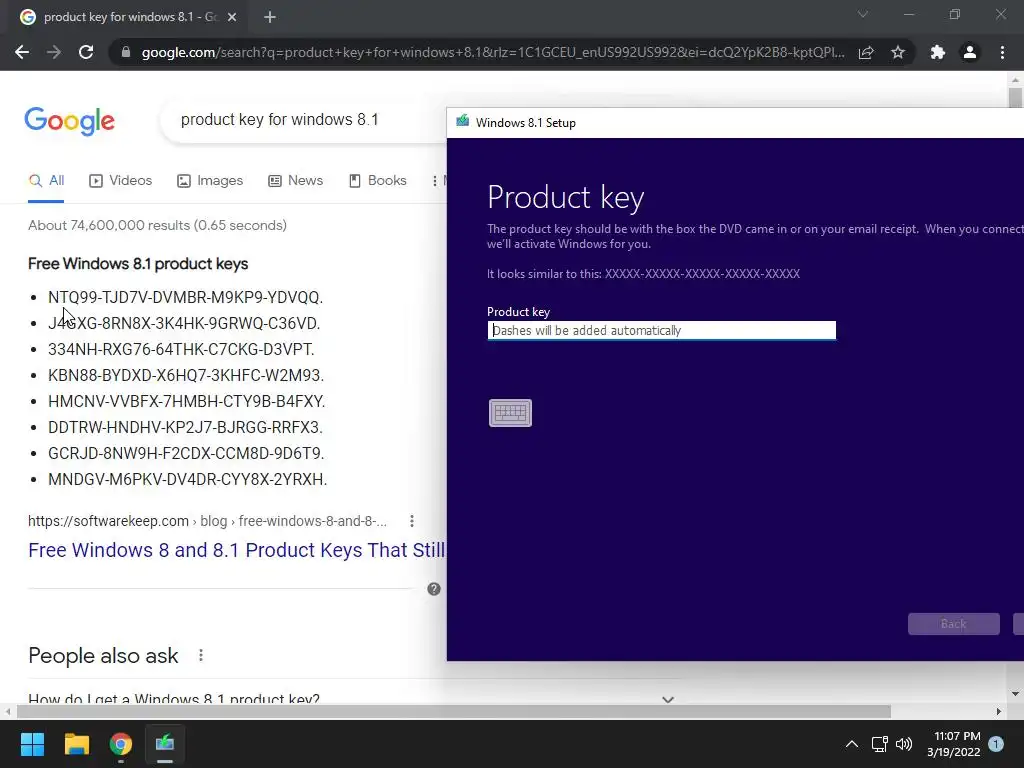1024x768 pixels.
Task: Click the Chrome taskbar icon
Action: (x=121, y=744)
